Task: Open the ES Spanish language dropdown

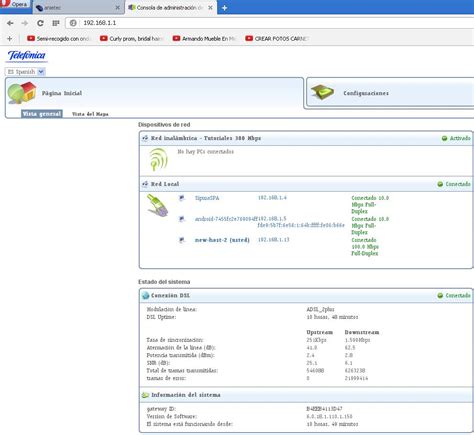Action: pos(25,72)
